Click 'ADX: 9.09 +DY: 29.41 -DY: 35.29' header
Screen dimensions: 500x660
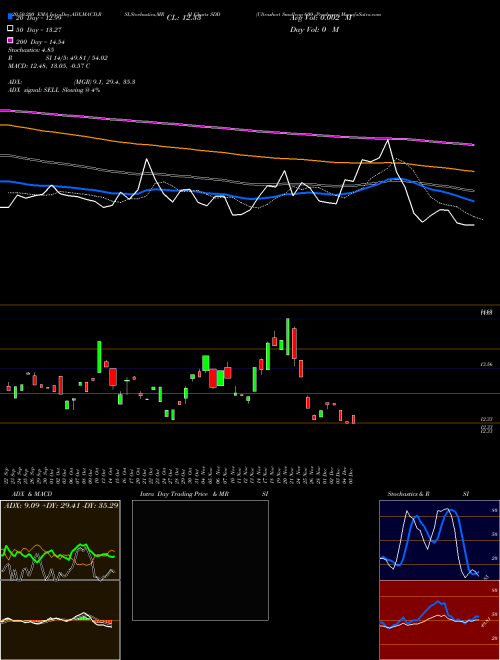tap(61, 505)
